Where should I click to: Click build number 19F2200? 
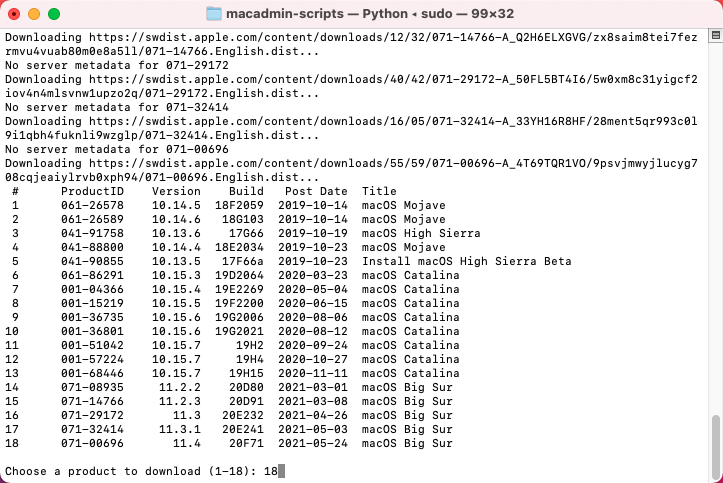[x=239, y=303]
